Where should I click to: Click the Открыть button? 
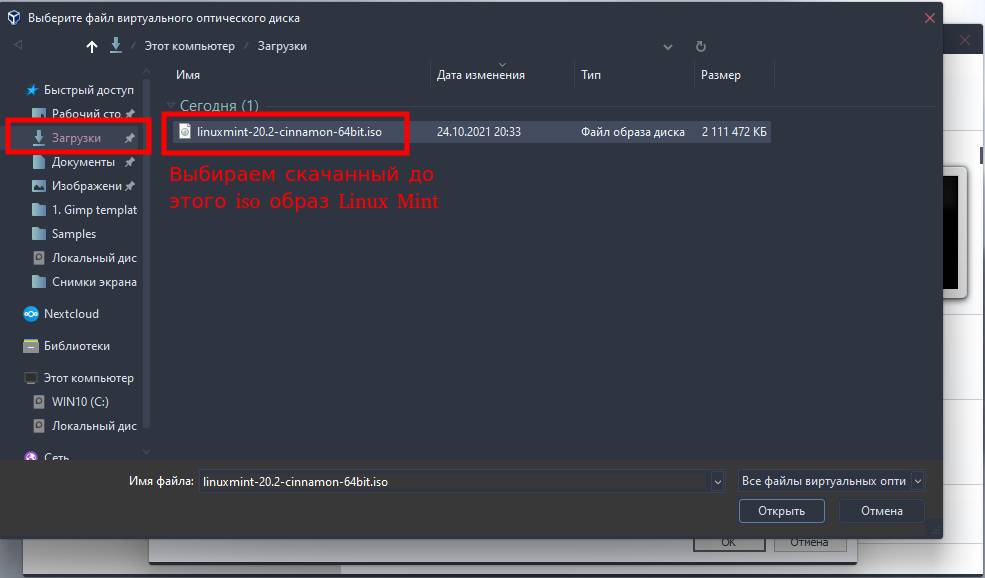point(781,511)
